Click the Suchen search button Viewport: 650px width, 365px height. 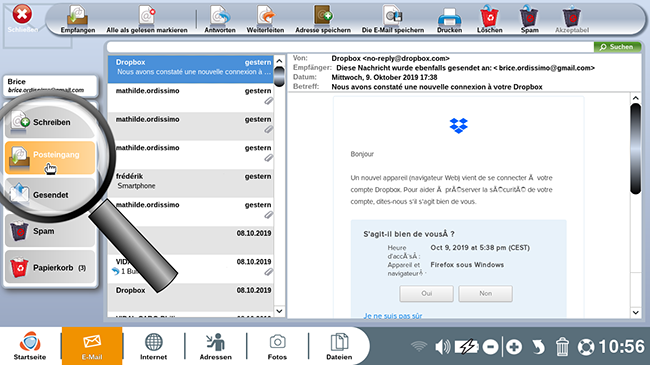pyautogui.click(x=617, y=47)
